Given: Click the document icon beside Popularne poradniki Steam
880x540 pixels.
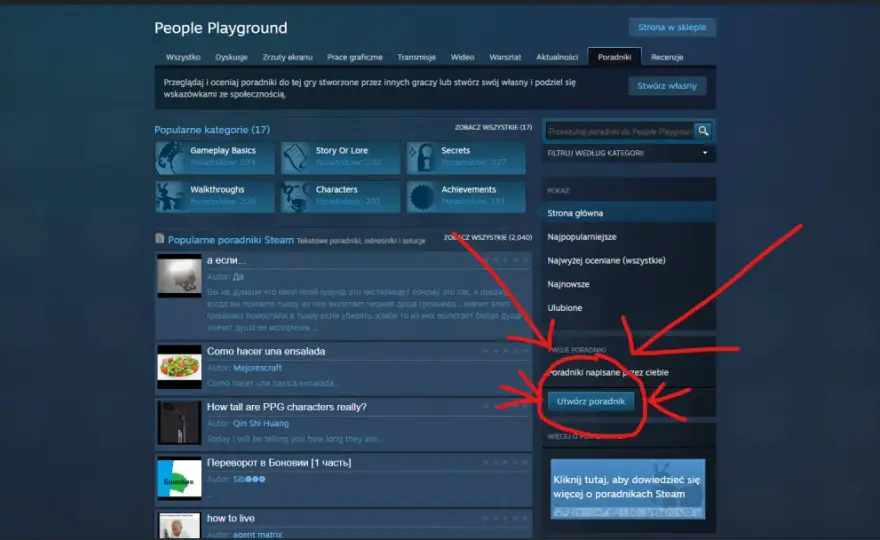Looking at the screenshot, I should click(x=159, y=239).
